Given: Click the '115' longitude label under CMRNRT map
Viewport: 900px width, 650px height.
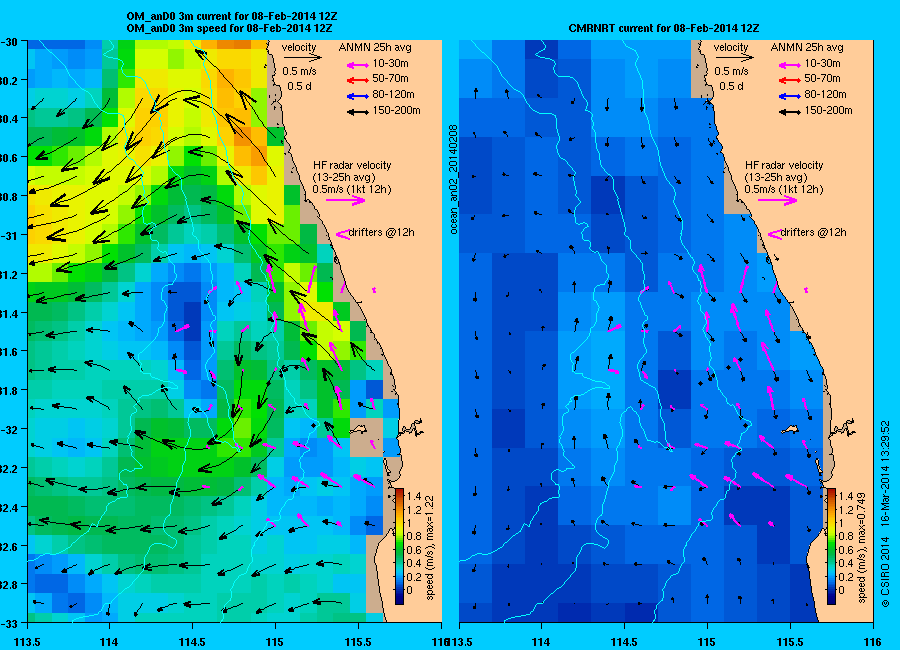Looking at the screenshot, I should pos(707,642).
